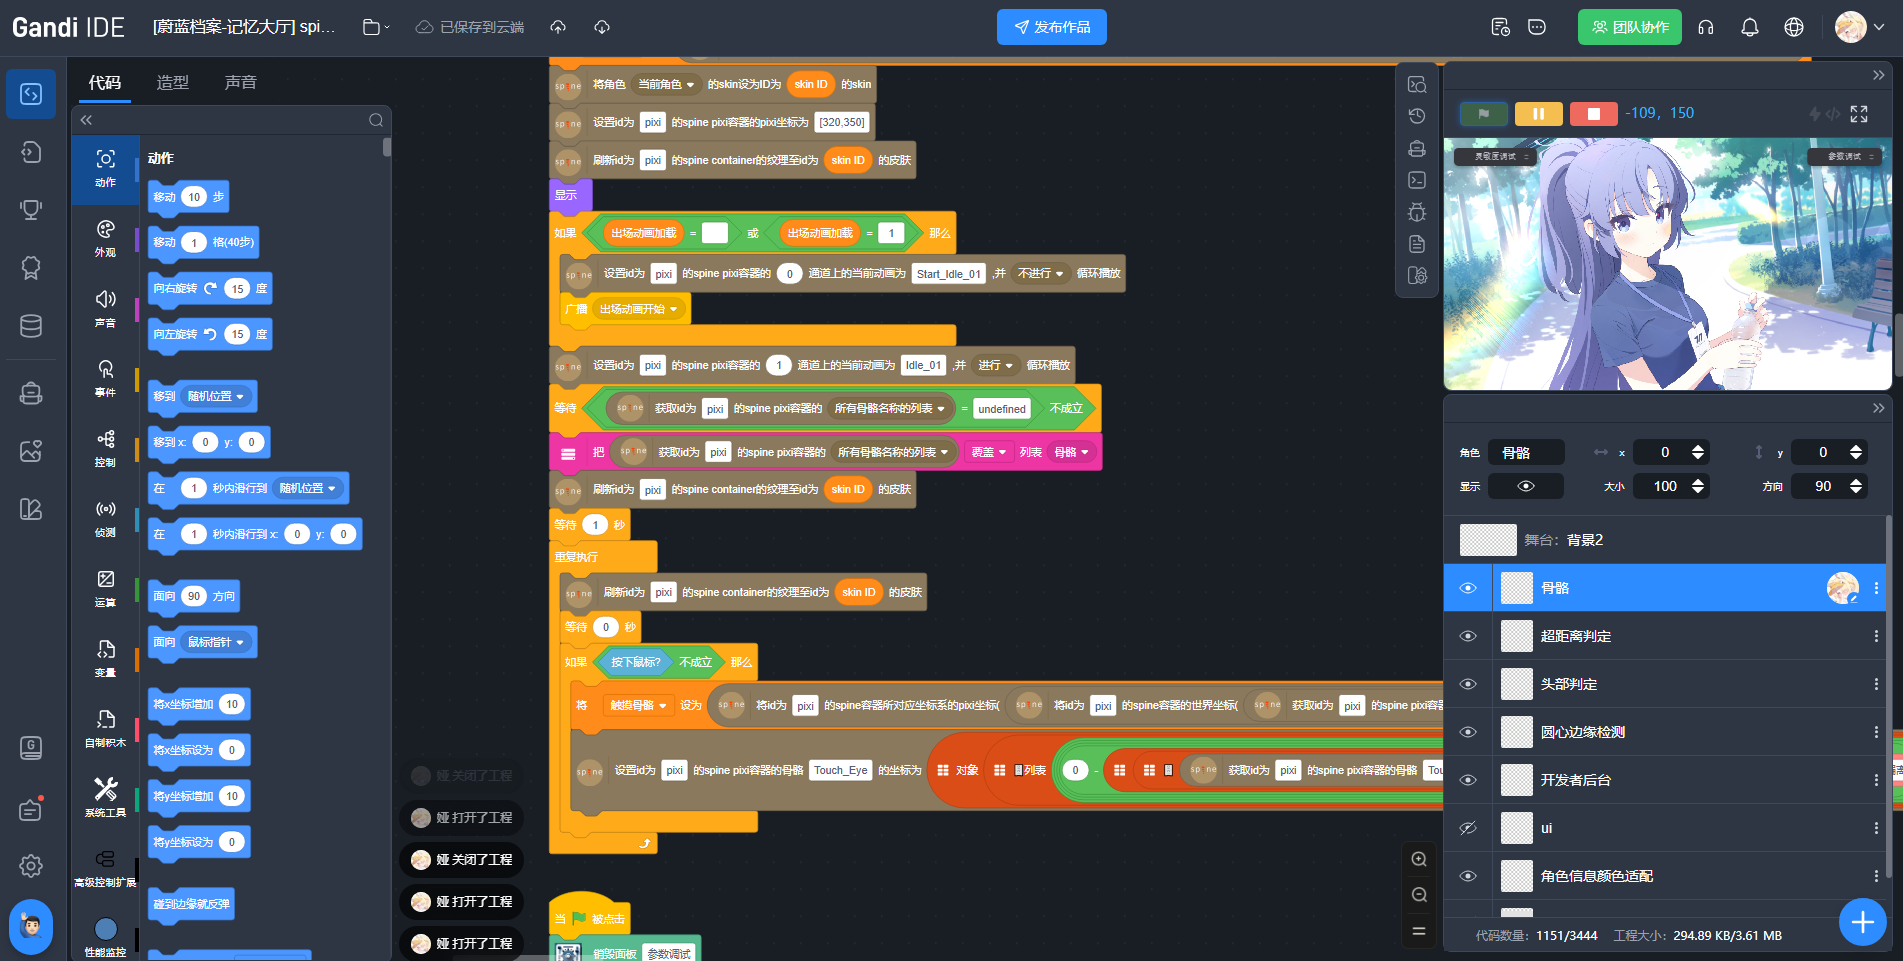The image size is (1903, 961).
Task: Click the 发布作品 publish button
Action: coord(1051,27)
